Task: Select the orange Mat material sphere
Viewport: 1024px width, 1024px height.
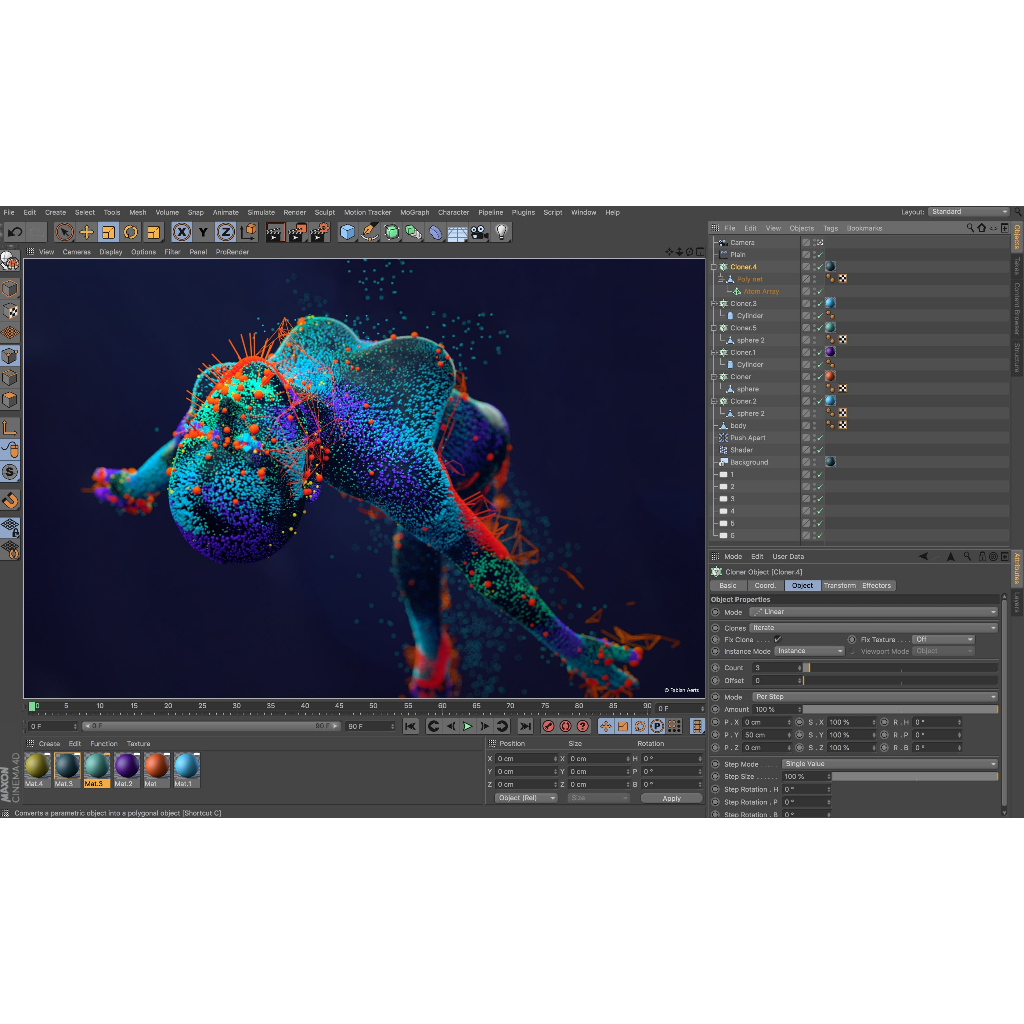Action: 157,765
